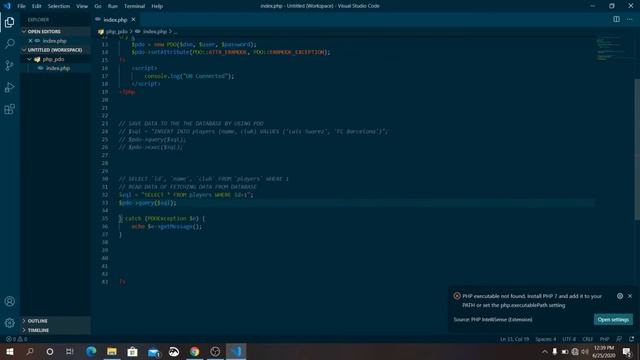This screenshot has height=360, width=640.
Task: Open File Explorer from taskbar
Action: point(112,351)
